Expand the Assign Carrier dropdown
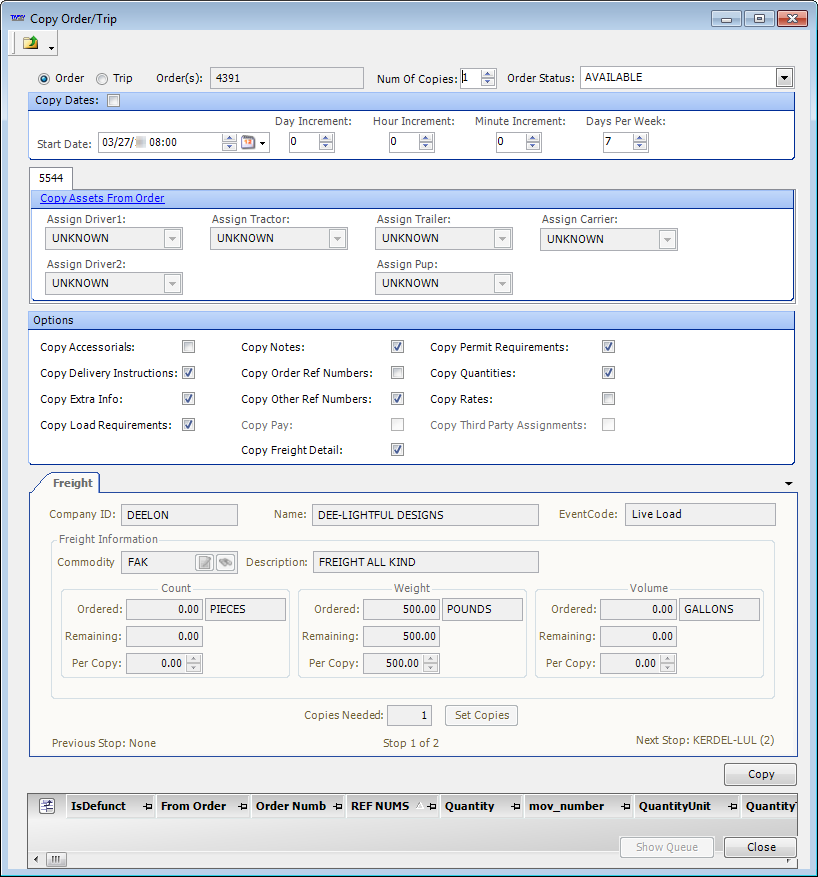818x877 pixels. (x=668, y=239)
